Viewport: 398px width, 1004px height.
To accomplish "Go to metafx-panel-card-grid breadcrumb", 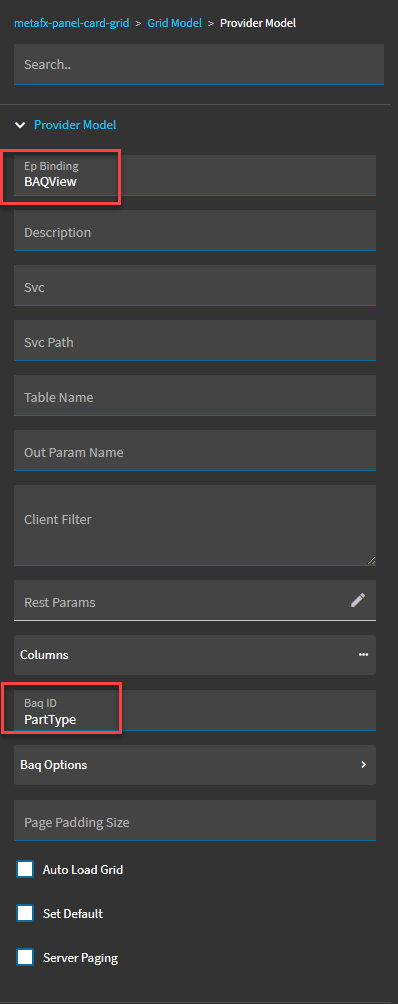I will pyautogui.click(x=72, y=23).
